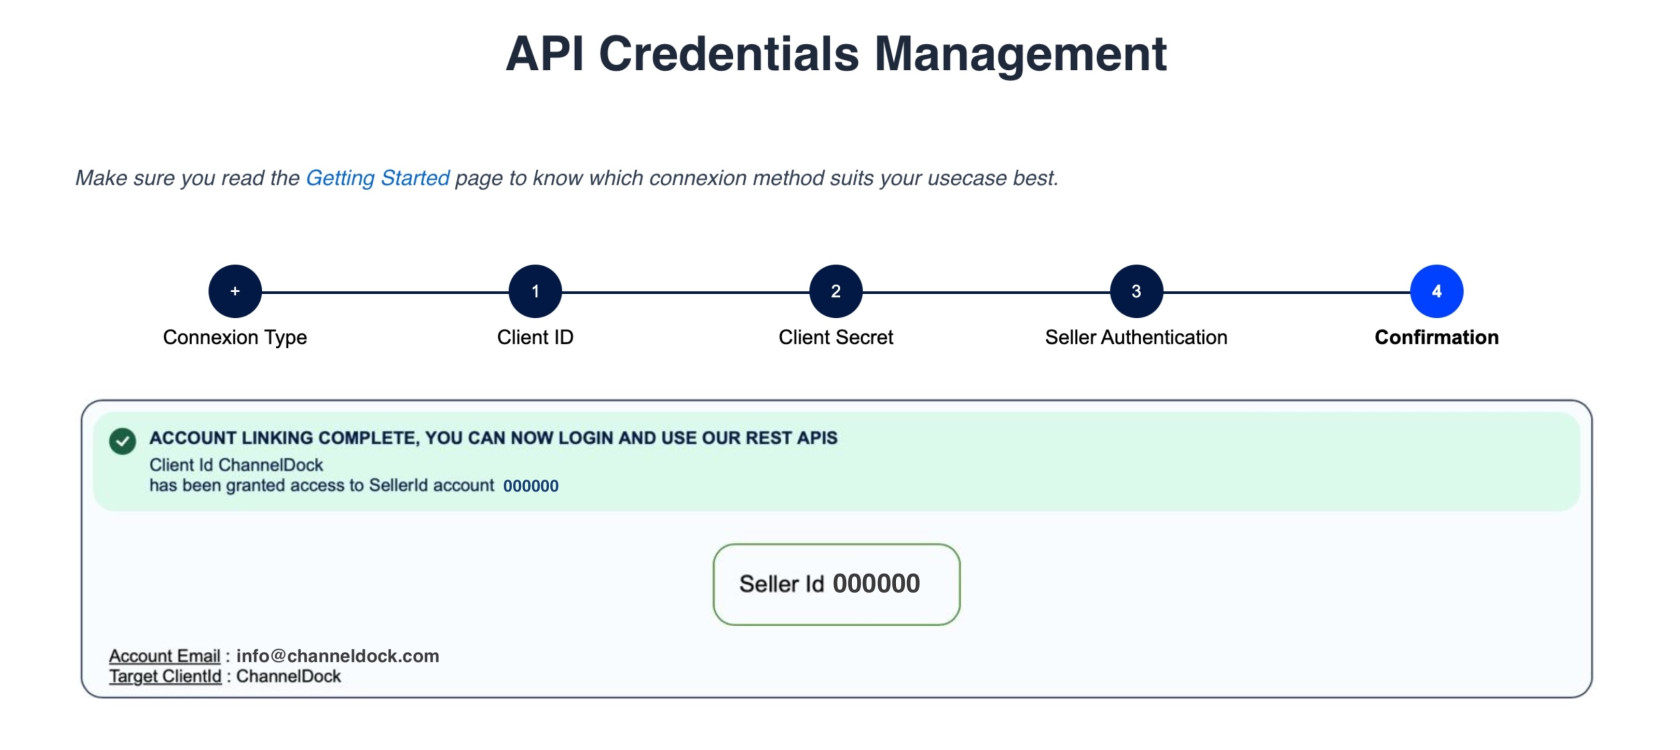Click the Account Email label
The height and width of the screenshot is (750, 1680).
point(165,656)
